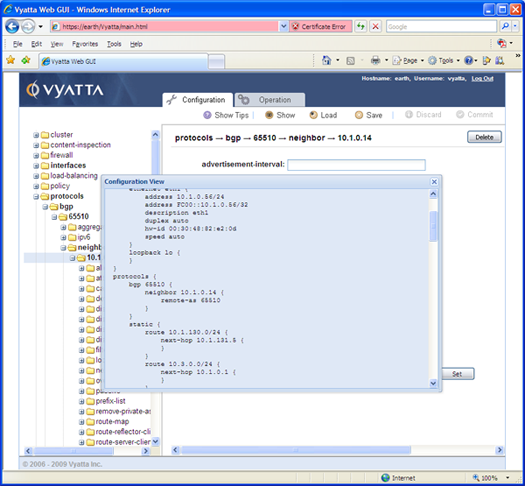This screenshot has width=525, height=486.
Task: Expand the interfaces tree node
Action: pos(36,166)
